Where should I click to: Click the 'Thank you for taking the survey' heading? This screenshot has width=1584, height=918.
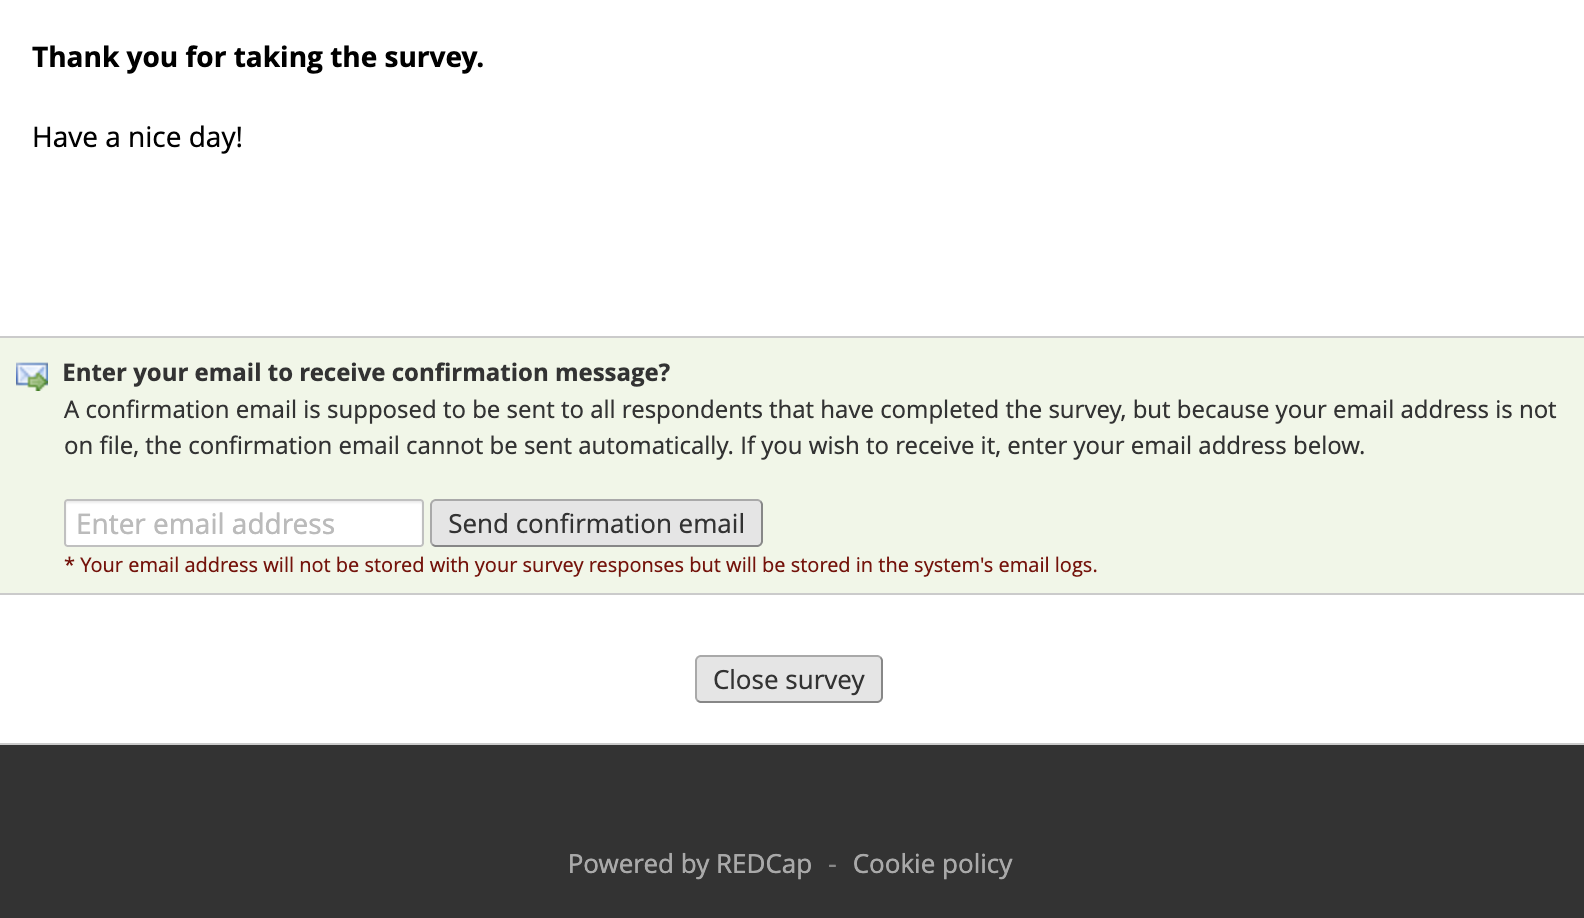tap(258, 57)
